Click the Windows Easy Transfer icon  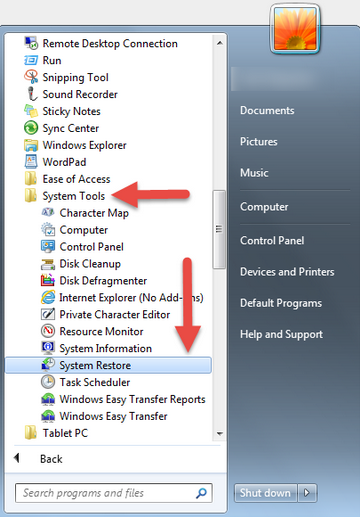tap(48, 416)
